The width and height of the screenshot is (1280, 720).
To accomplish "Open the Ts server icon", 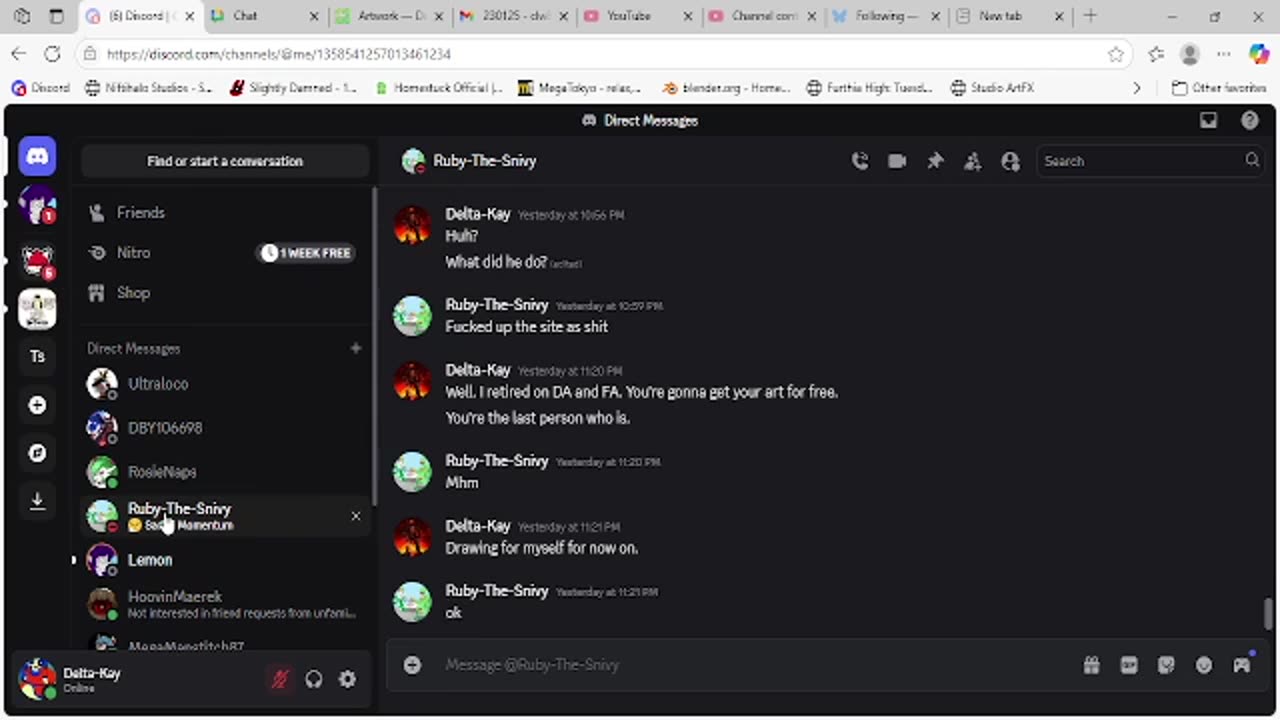I will (x=37, y=357).
